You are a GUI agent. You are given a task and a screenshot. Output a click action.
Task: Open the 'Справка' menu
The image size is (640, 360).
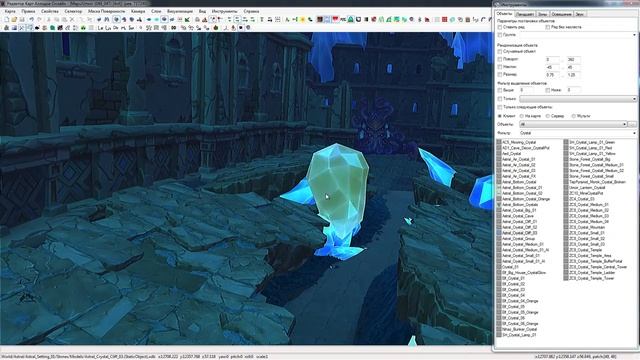click(x=251, y=11)
